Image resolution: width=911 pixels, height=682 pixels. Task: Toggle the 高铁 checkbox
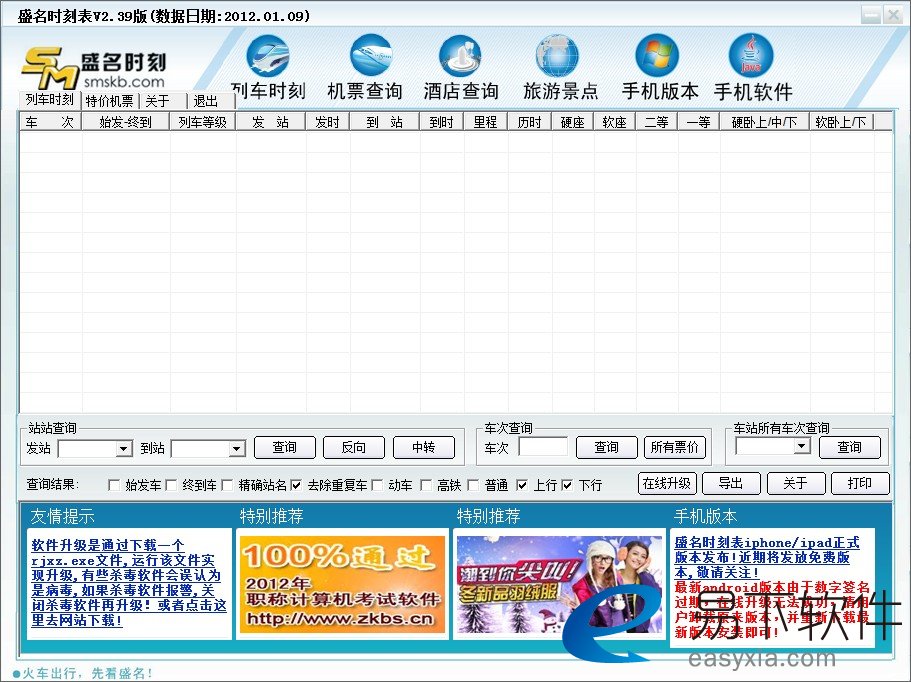426,484
